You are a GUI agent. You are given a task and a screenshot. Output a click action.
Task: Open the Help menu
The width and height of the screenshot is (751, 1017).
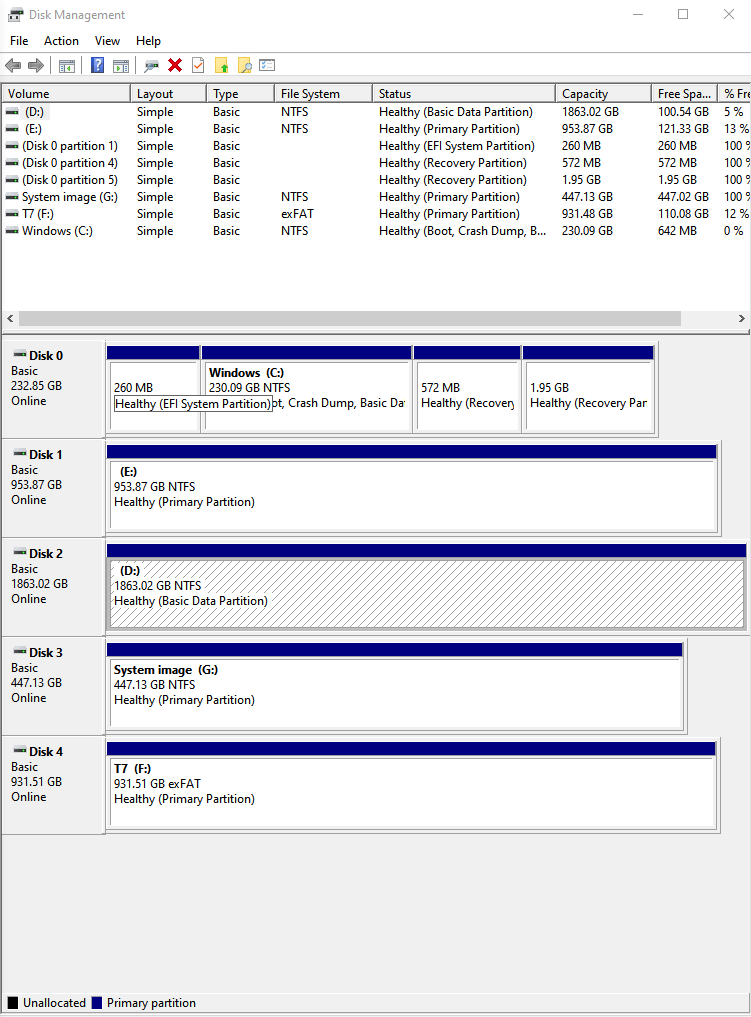click(x=148, y=41)
